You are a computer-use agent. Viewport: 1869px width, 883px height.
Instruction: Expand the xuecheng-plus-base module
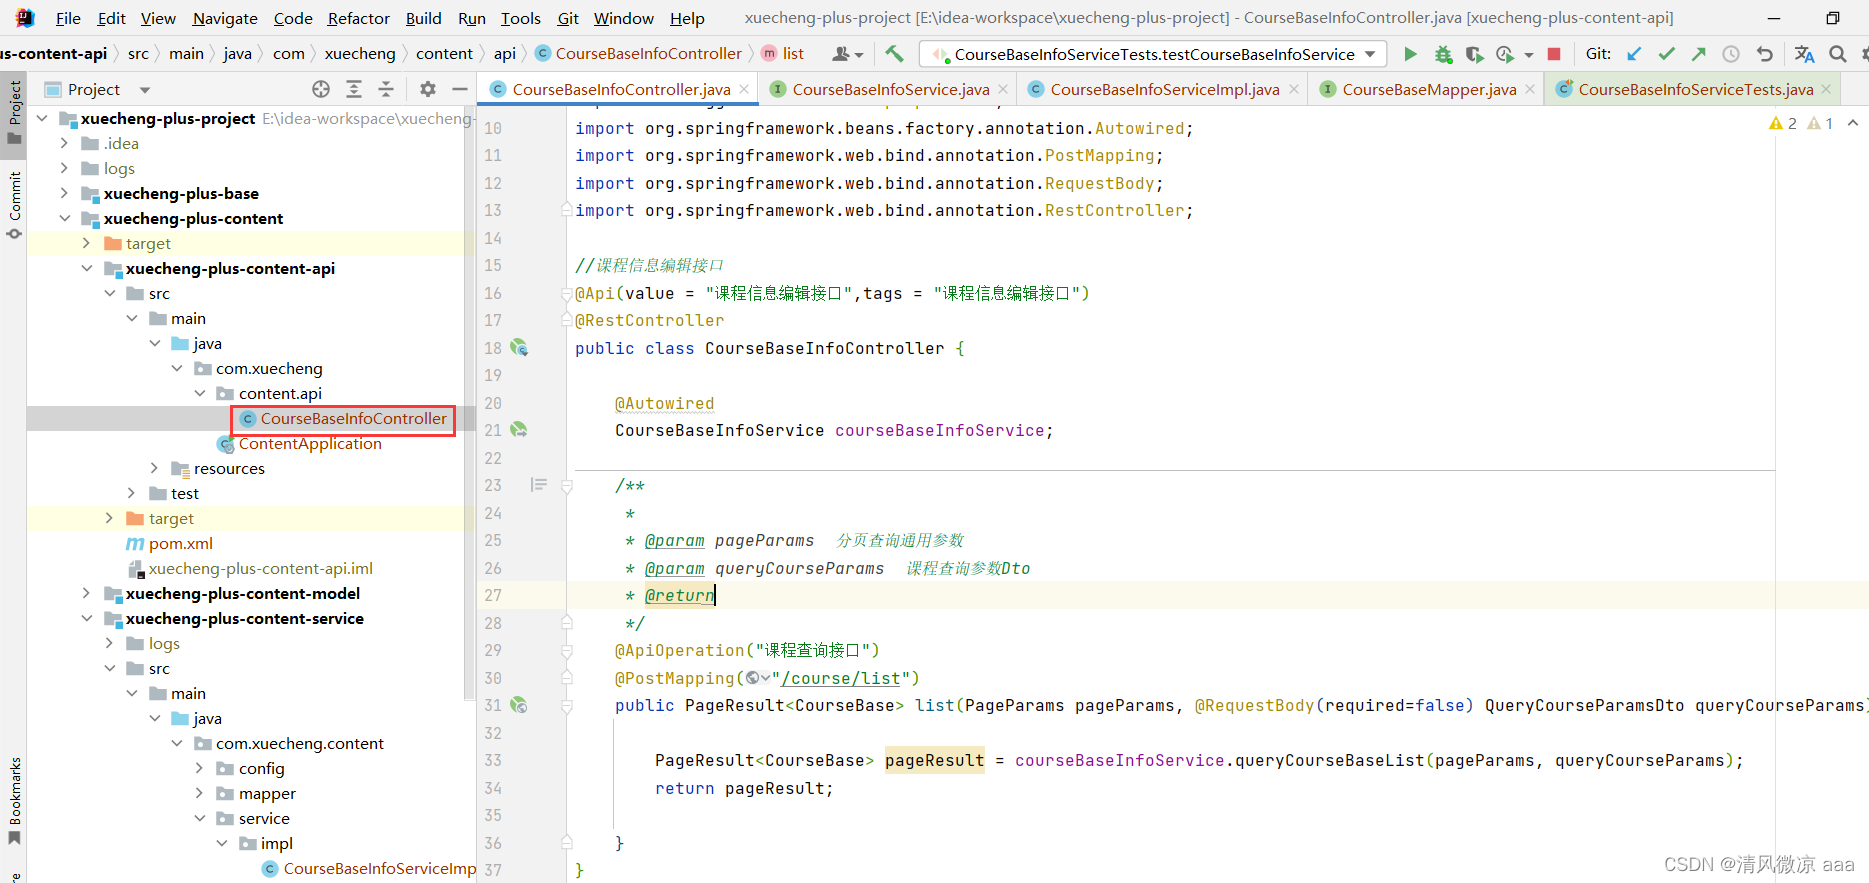point(64,193)
